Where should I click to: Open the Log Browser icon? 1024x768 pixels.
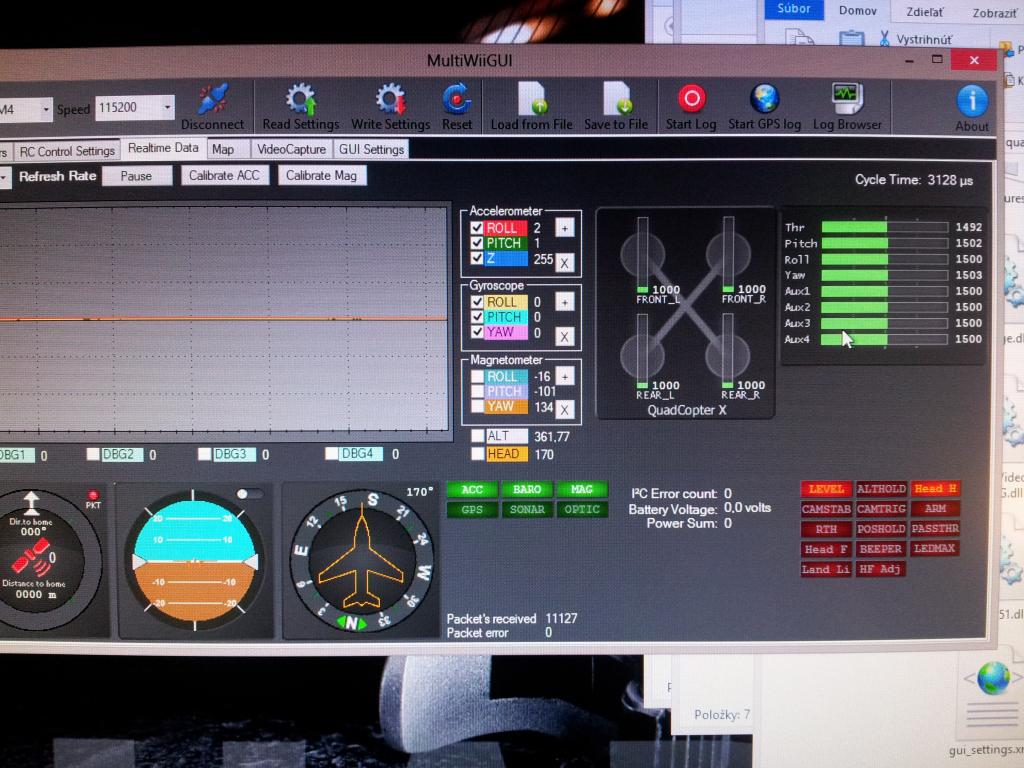tap(847, 98)
